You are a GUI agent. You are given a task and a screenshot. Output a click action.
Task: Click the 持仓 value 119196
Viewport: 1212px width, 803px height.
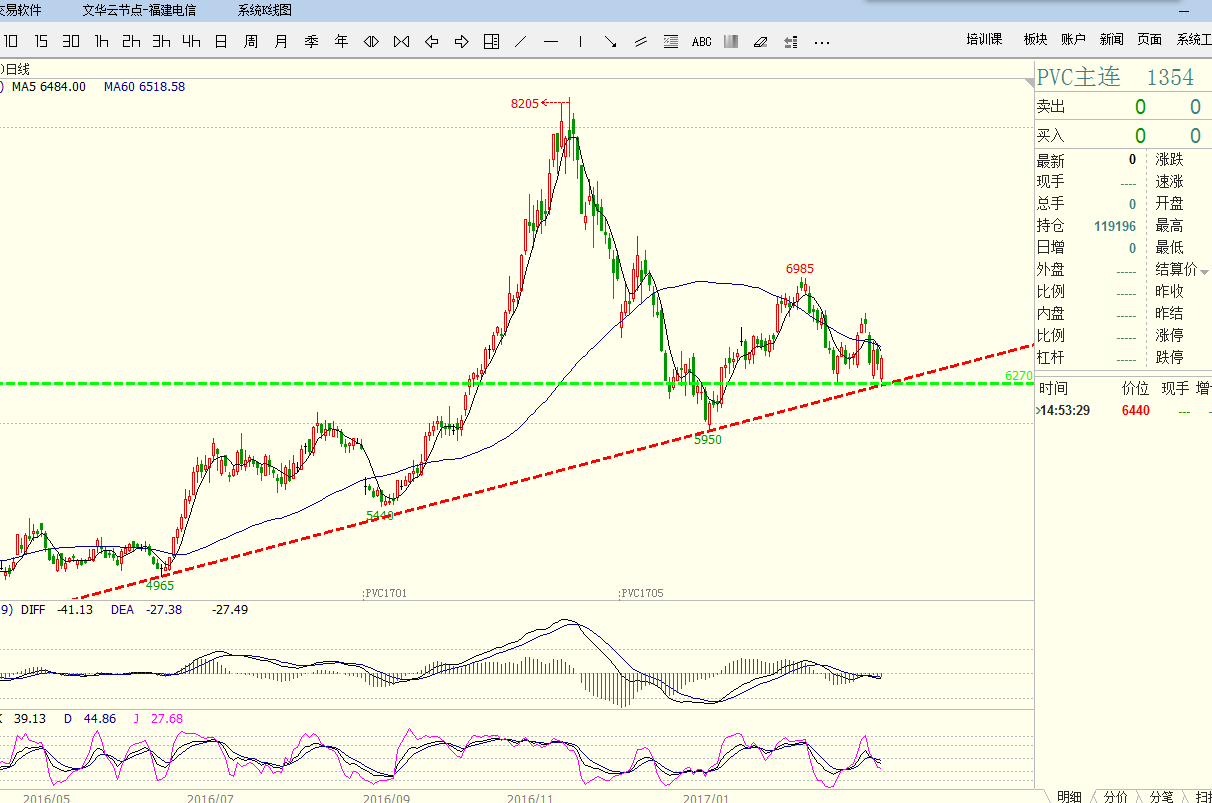click(1115, 226)
